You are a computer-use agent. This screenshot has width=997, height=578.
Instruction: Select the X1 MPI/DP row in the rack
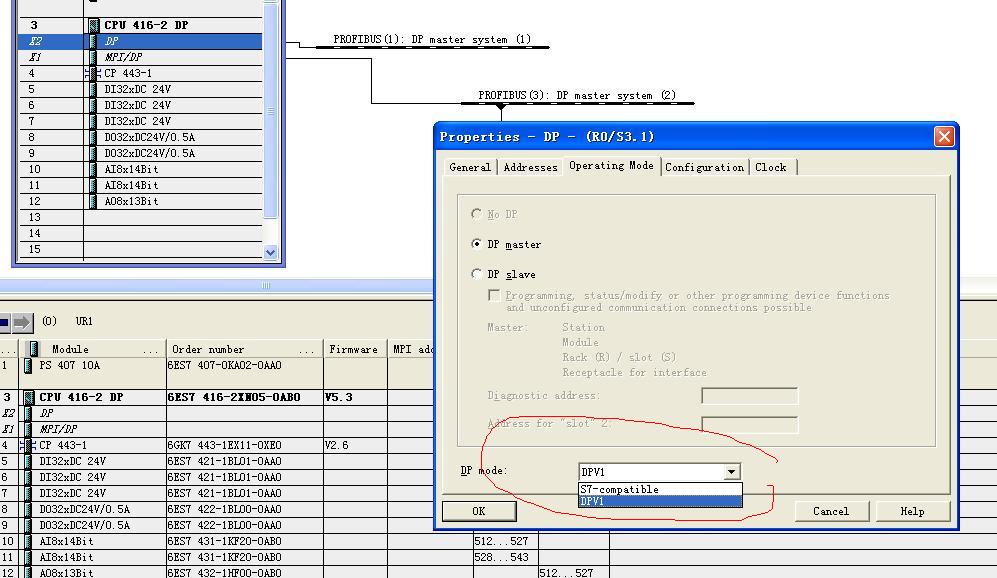(x=141, y=57)
